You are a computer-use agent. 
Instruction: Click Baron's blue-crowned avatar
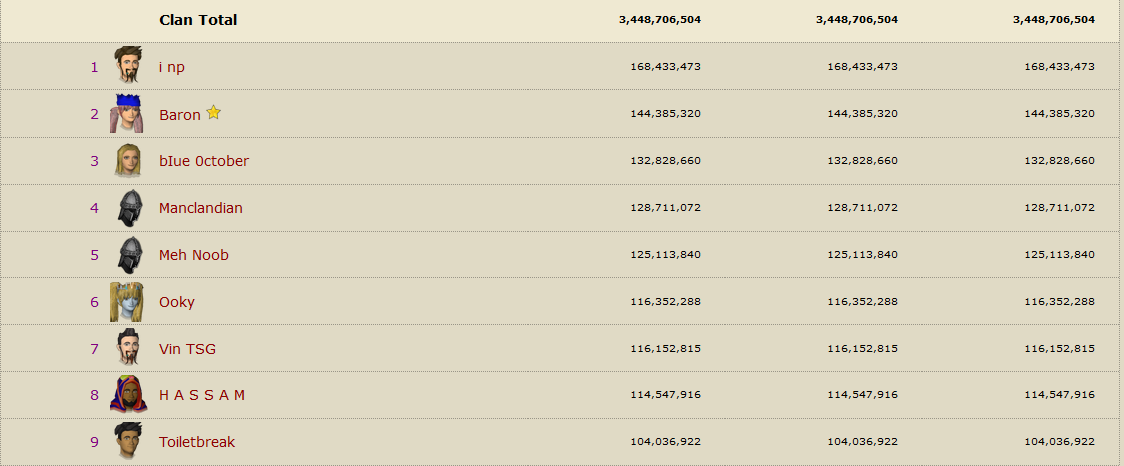tap(127, 114)
